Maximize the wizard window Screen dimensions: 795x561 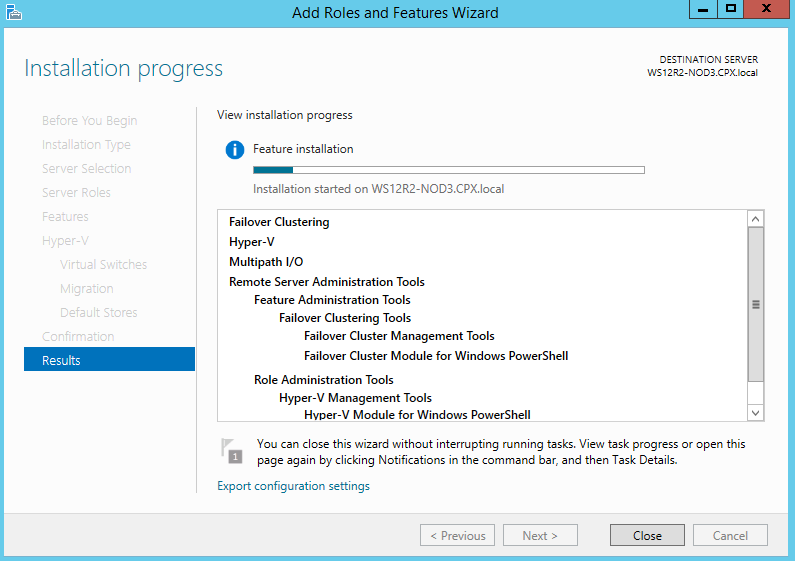point(731,9)
